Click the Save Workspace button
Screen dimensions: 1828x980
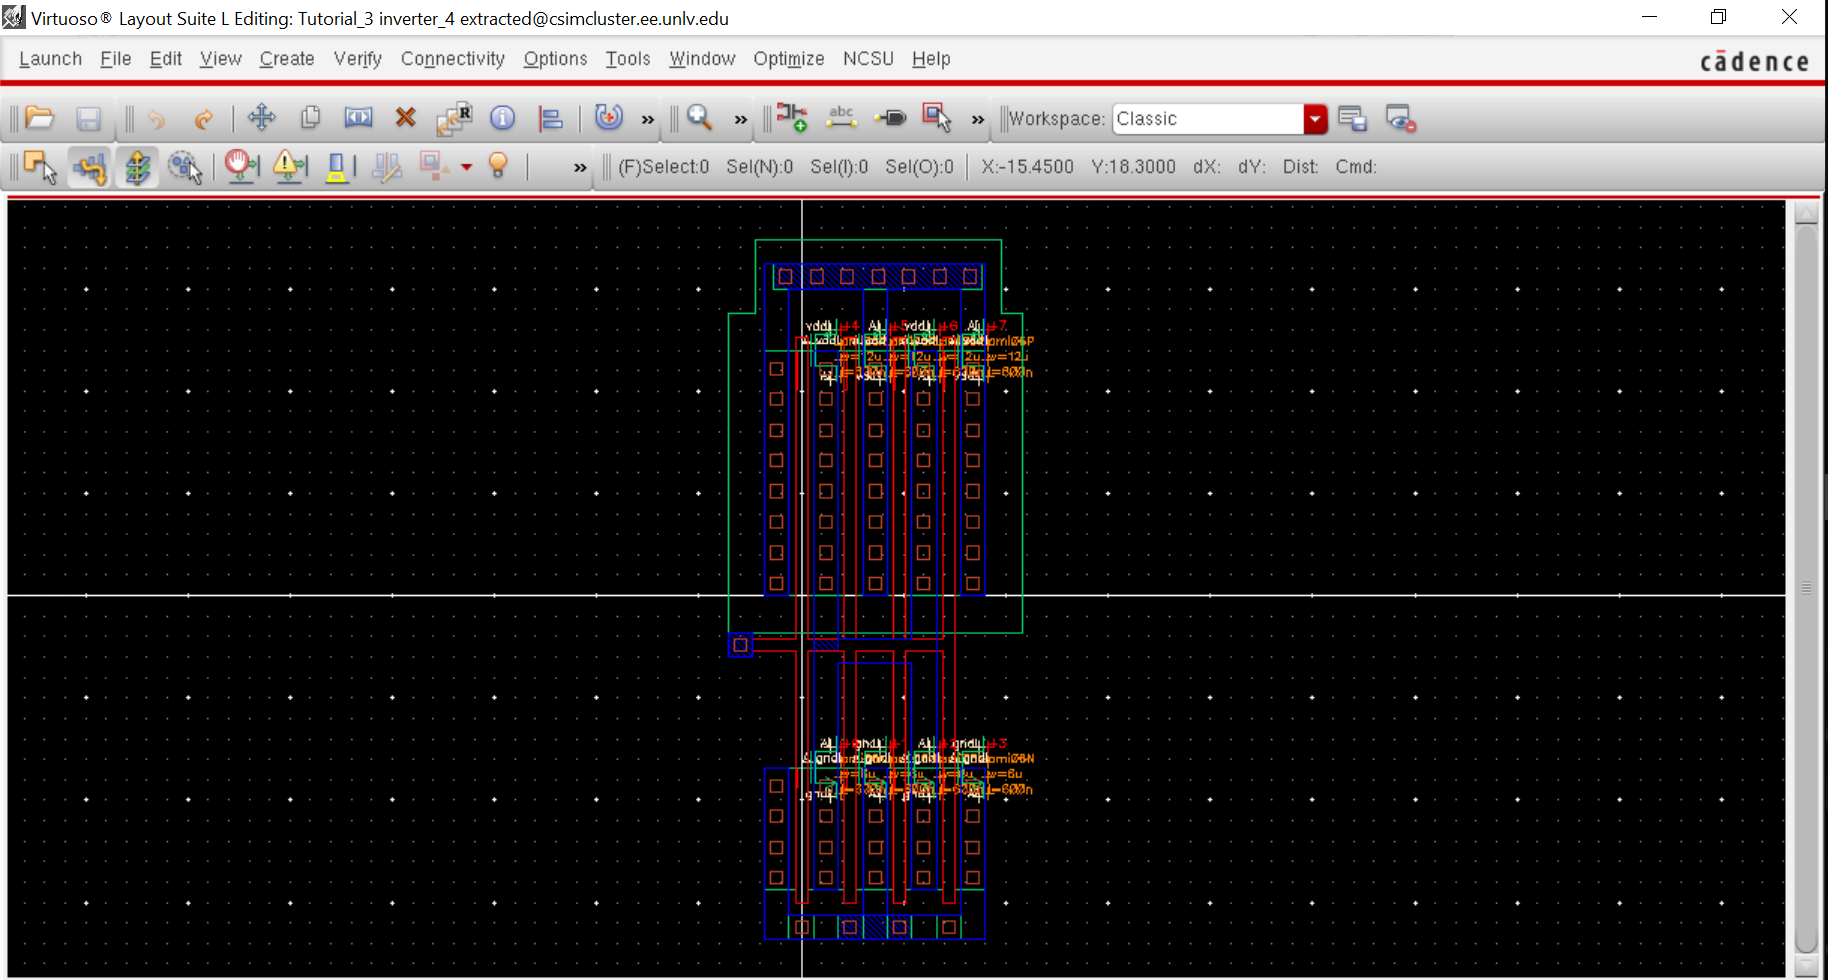click(1352, 118)
